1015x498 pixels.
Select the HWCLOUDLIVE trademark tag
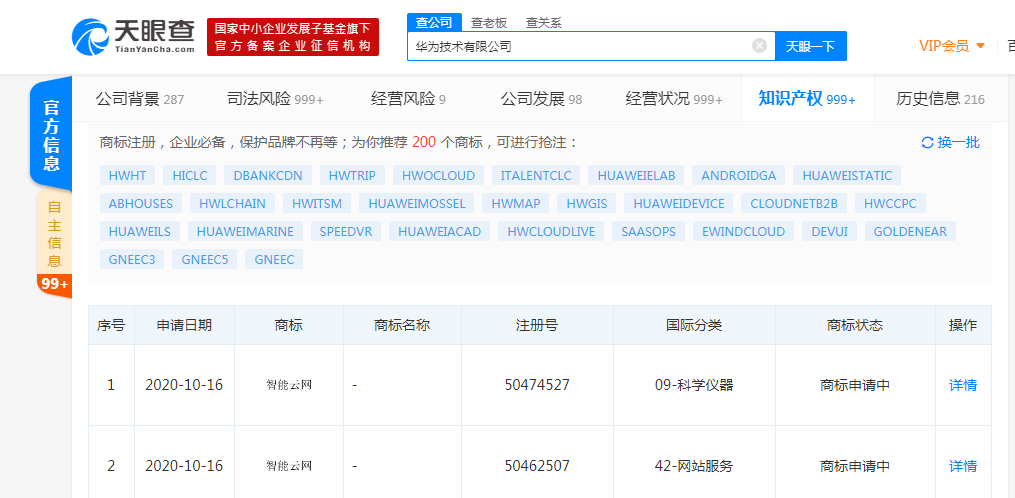click(552, 231)
